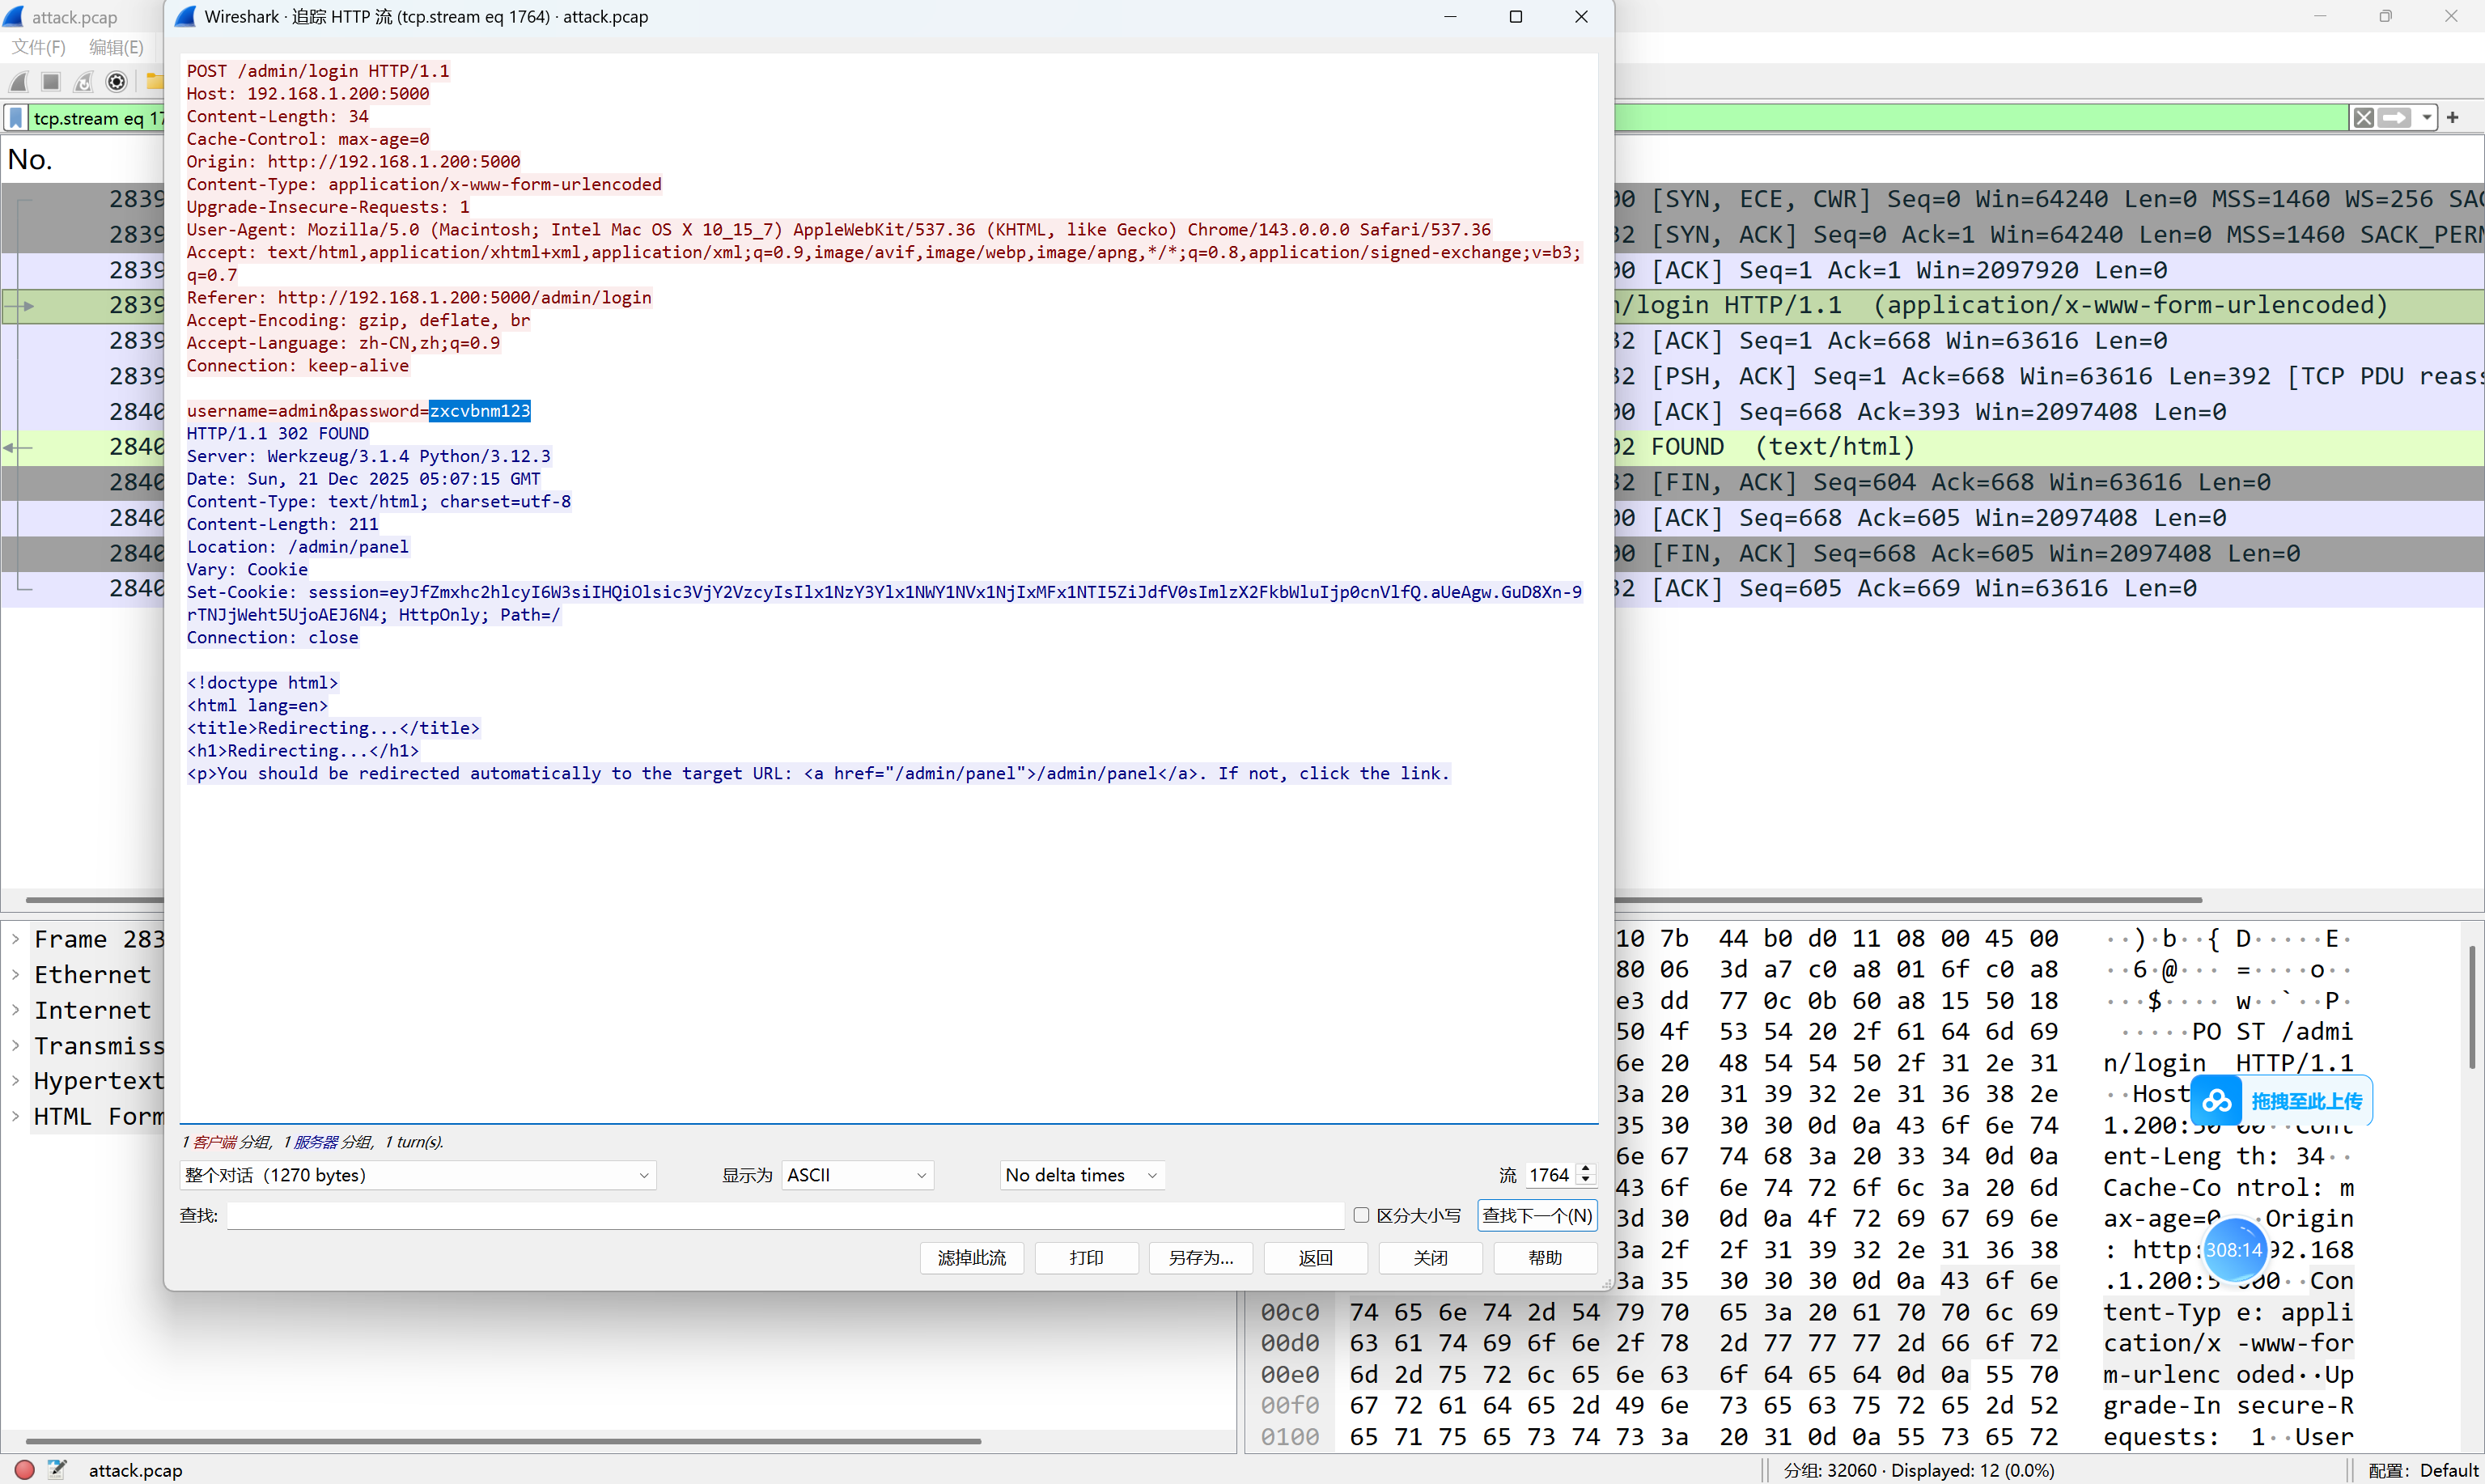Select the [SYN, ECE, CWR] packet row
Screen dimensions: 2485x1484
click(x=2048, y=199)
